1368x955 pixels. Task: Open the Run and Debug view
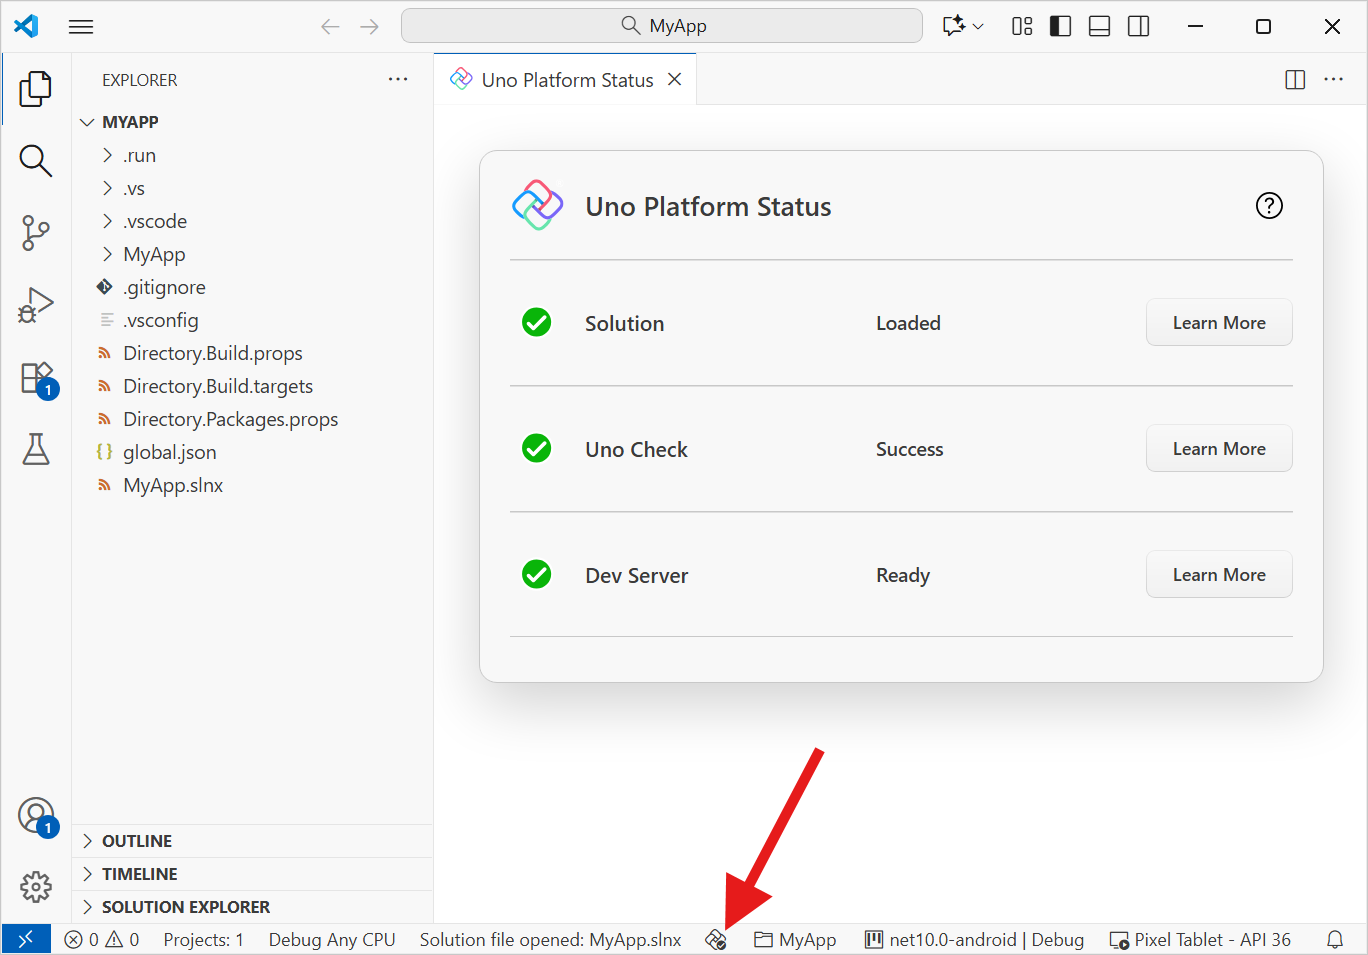point(36,305)
